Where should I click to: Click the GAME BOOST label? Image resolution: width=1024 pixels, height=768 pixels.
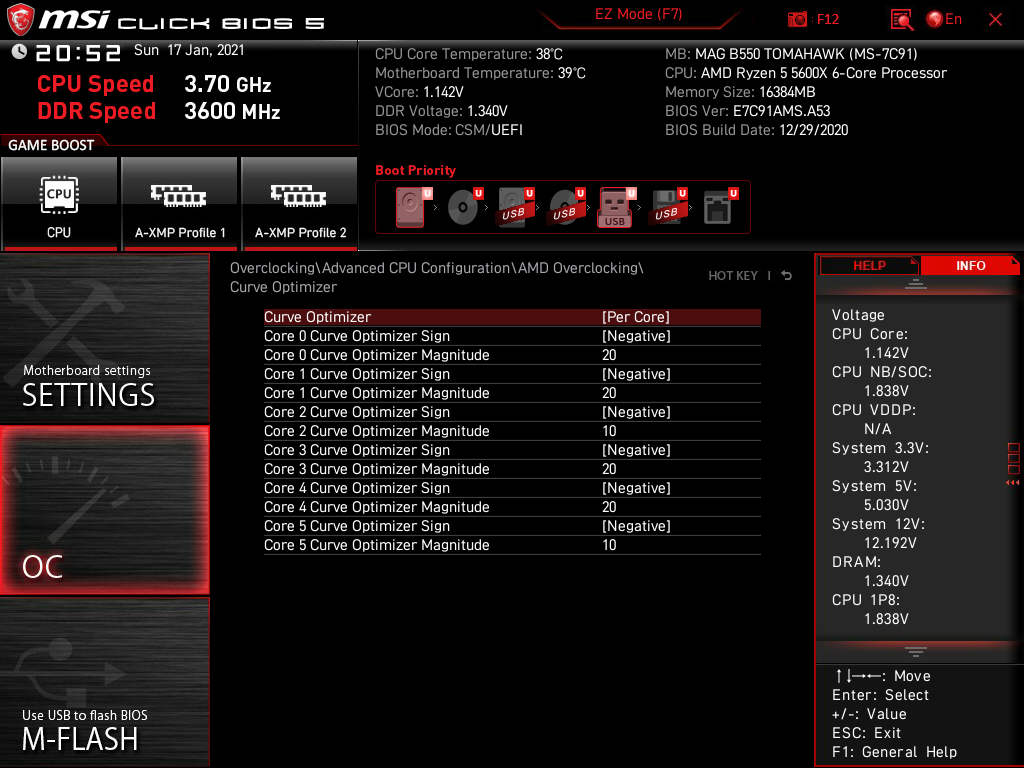click(51, 145)
